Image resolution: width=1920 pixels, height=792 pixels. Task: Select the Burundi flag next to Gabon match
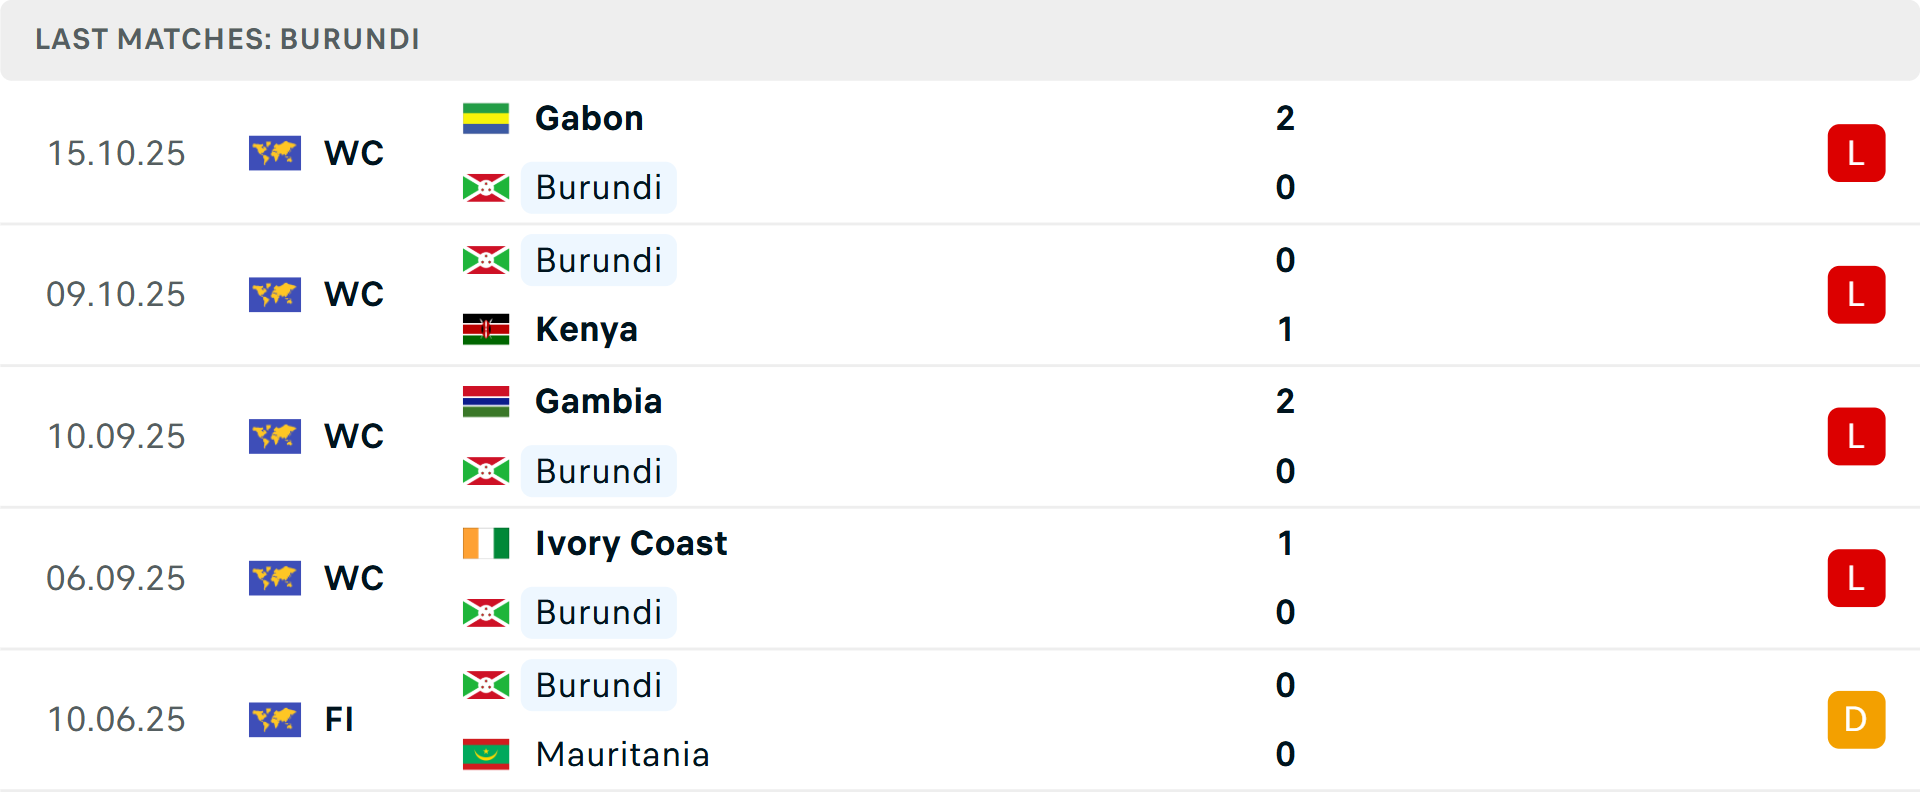pos(487,187)
